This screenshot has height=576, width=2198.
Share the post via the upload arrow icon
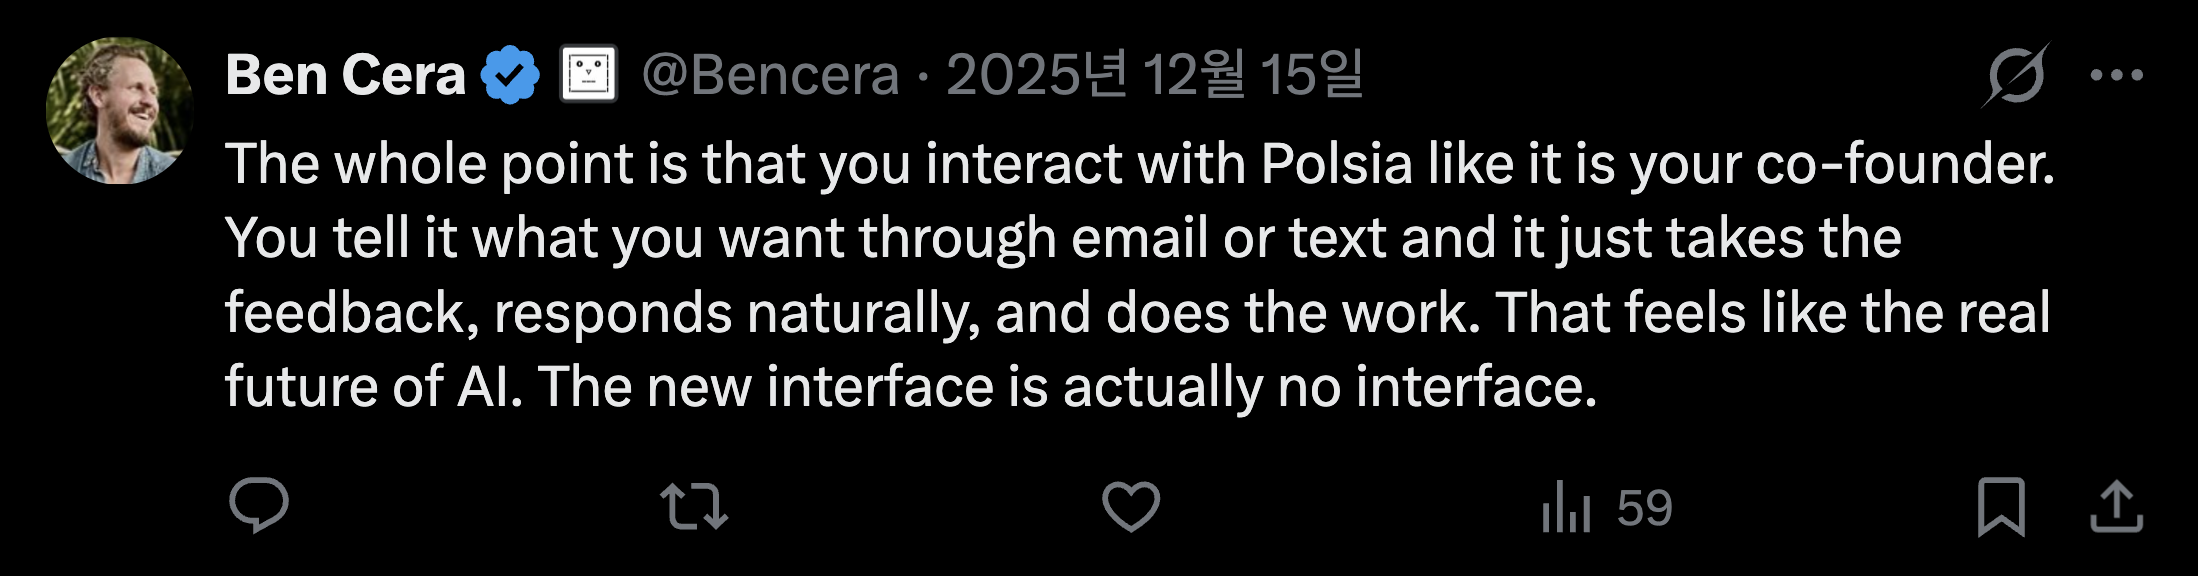2116,507
